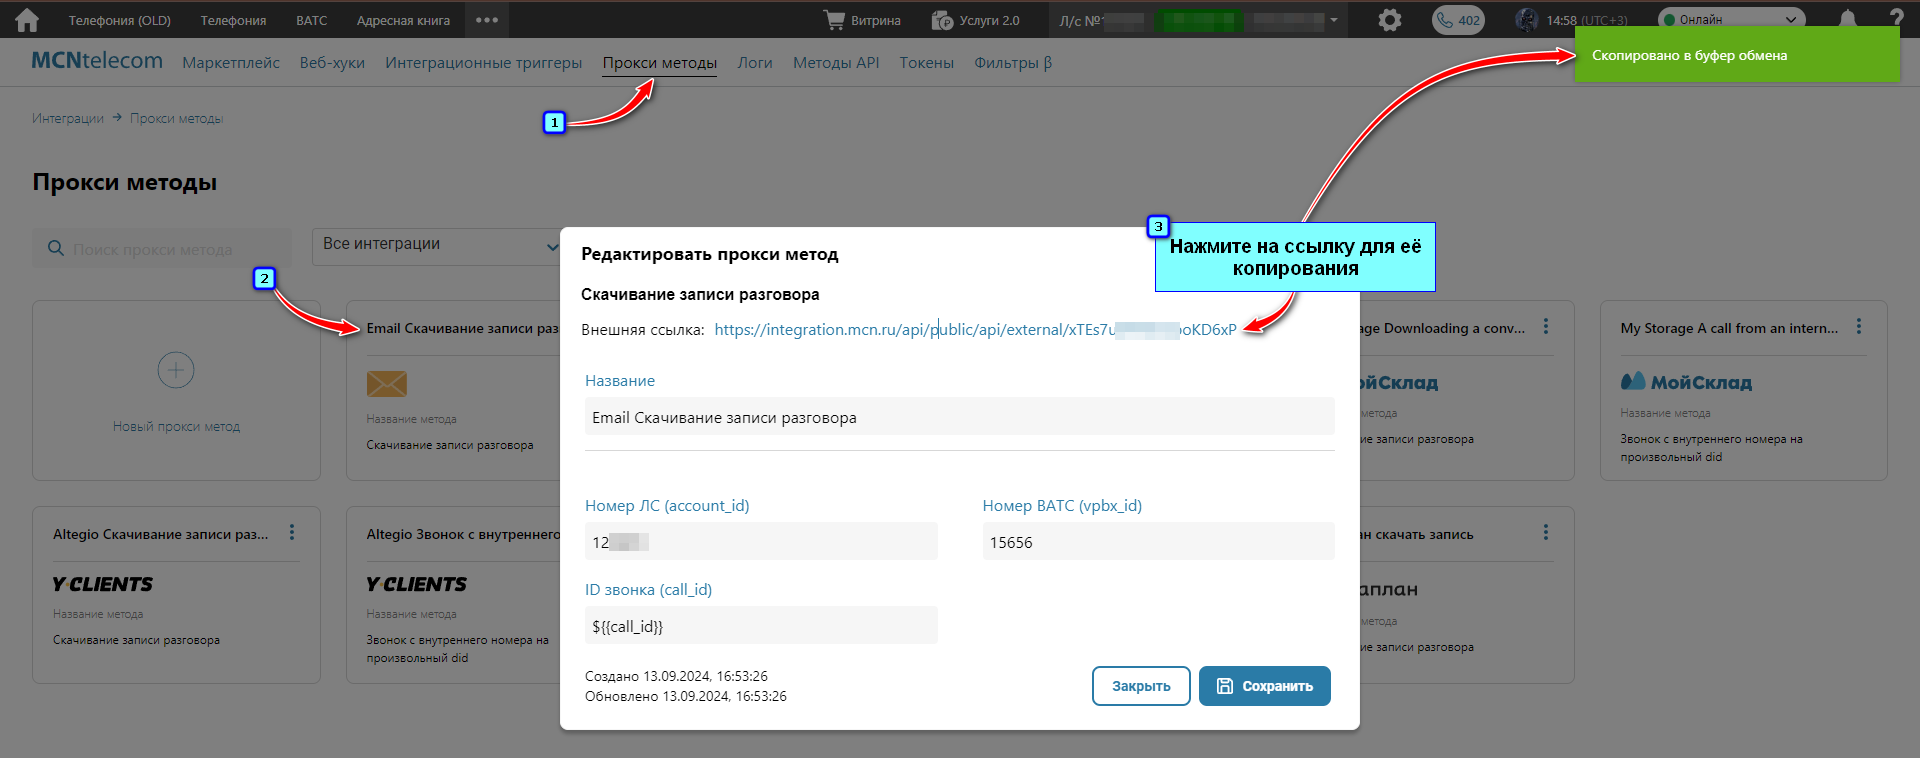1920x758 pixels.
Task: Go to the home icon in top bar
Action: point(27,20)
